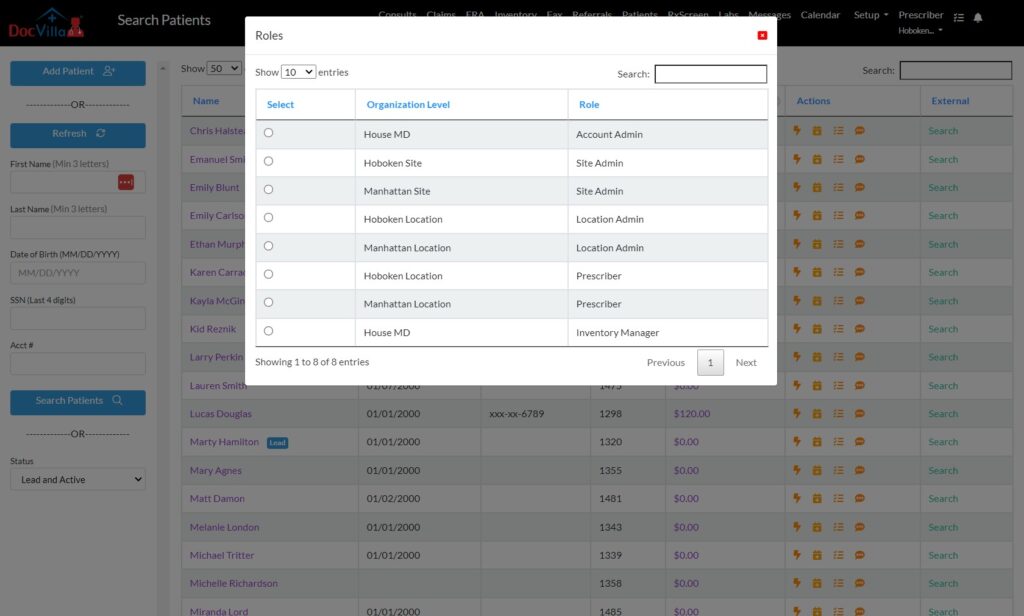Click lightning bolt icon for Emily Blunt
This screenshot has width=1024, height=616.
pyautogui.click(x=797, y=187)
